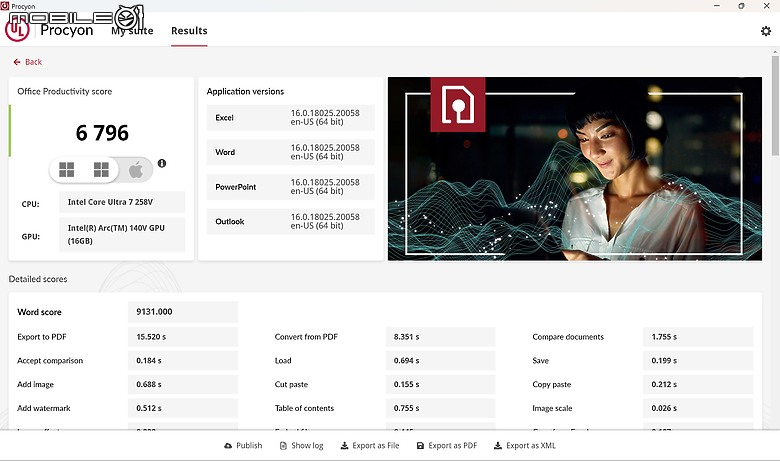Click the UL Procyon logo icon
The height and width of the screenshot is (461, 780).
(17, 29)
